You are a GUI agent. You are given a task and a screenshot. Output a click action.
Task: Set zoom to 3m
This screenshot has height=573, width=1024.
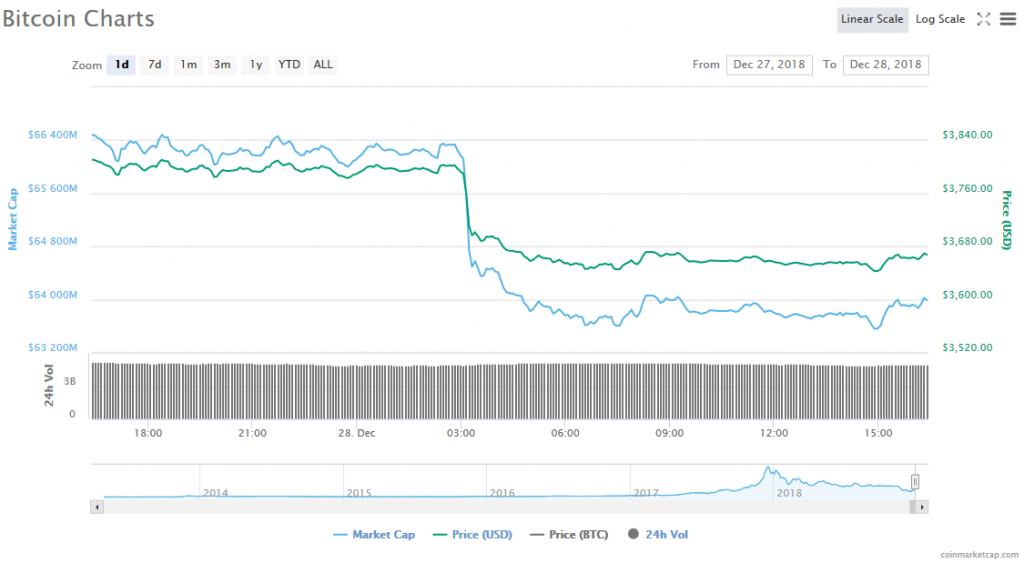222,65
